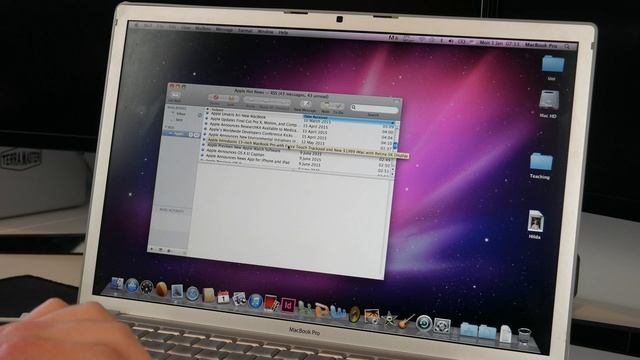Screen dimensions: 640x360
Task: Select message 'Apple Announces ResearchKit Available...'
Action: pyautogui.click(x=252, y=127)
